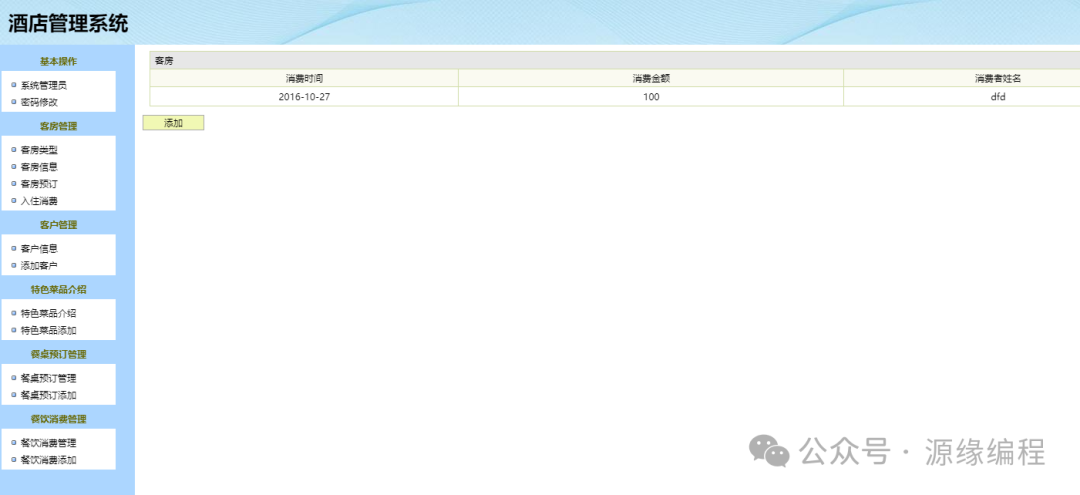1080x495 pixels.
Task: Go to 特色菜品添加
Action: tap(48, 330)
